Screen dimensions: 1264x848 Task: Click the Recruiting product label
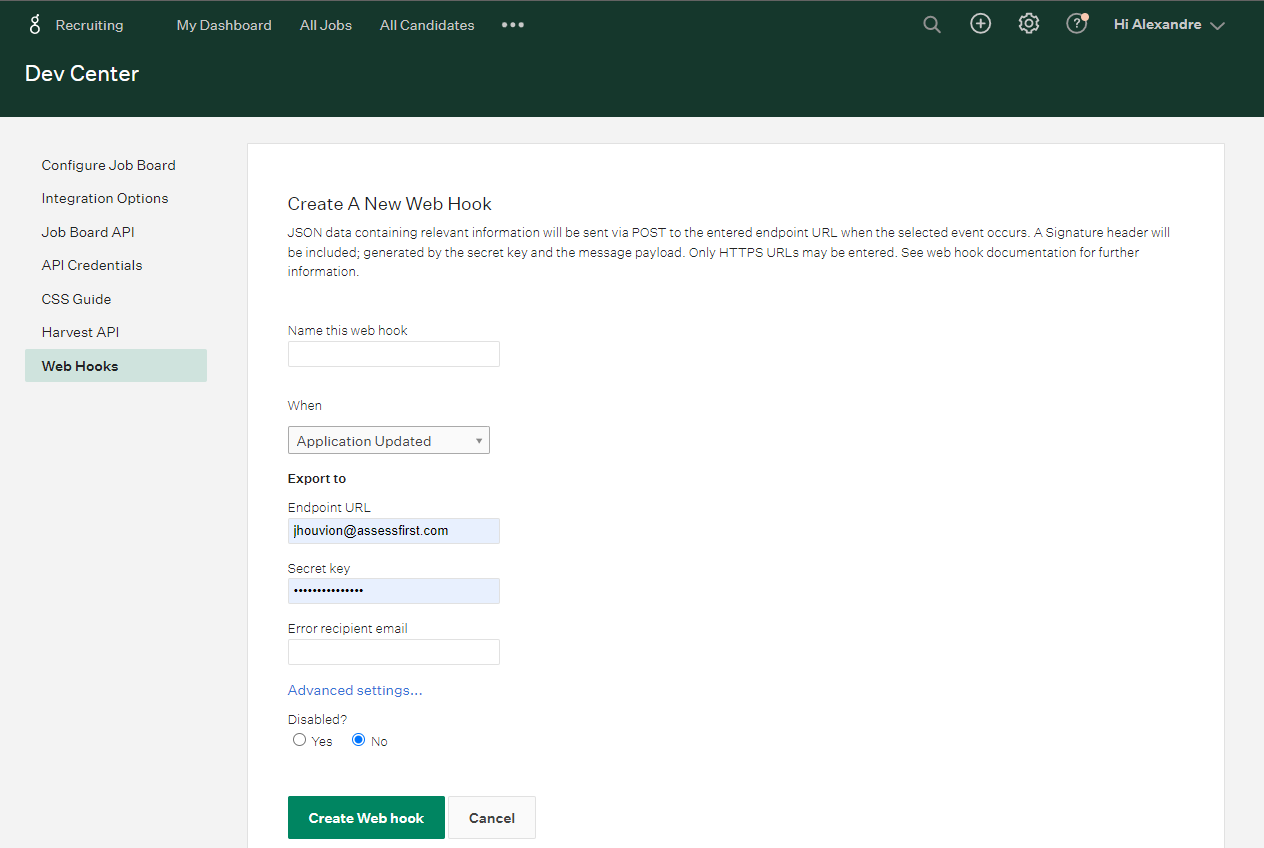[90, 25]
